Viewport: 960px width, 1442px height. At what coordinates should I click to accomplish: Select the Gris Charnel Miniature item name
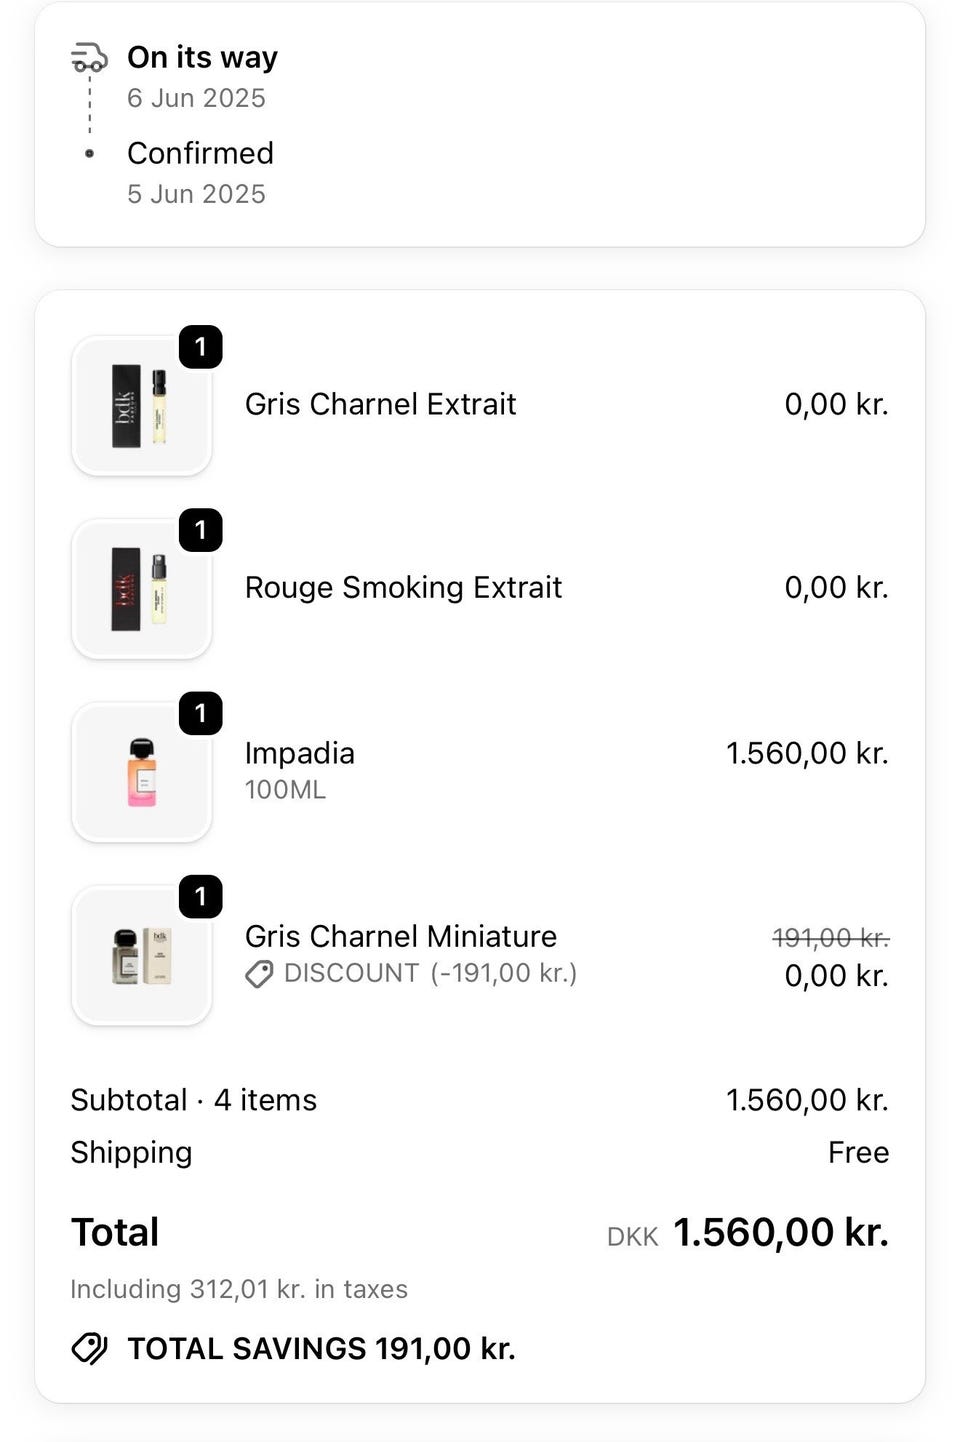point(401,936)
